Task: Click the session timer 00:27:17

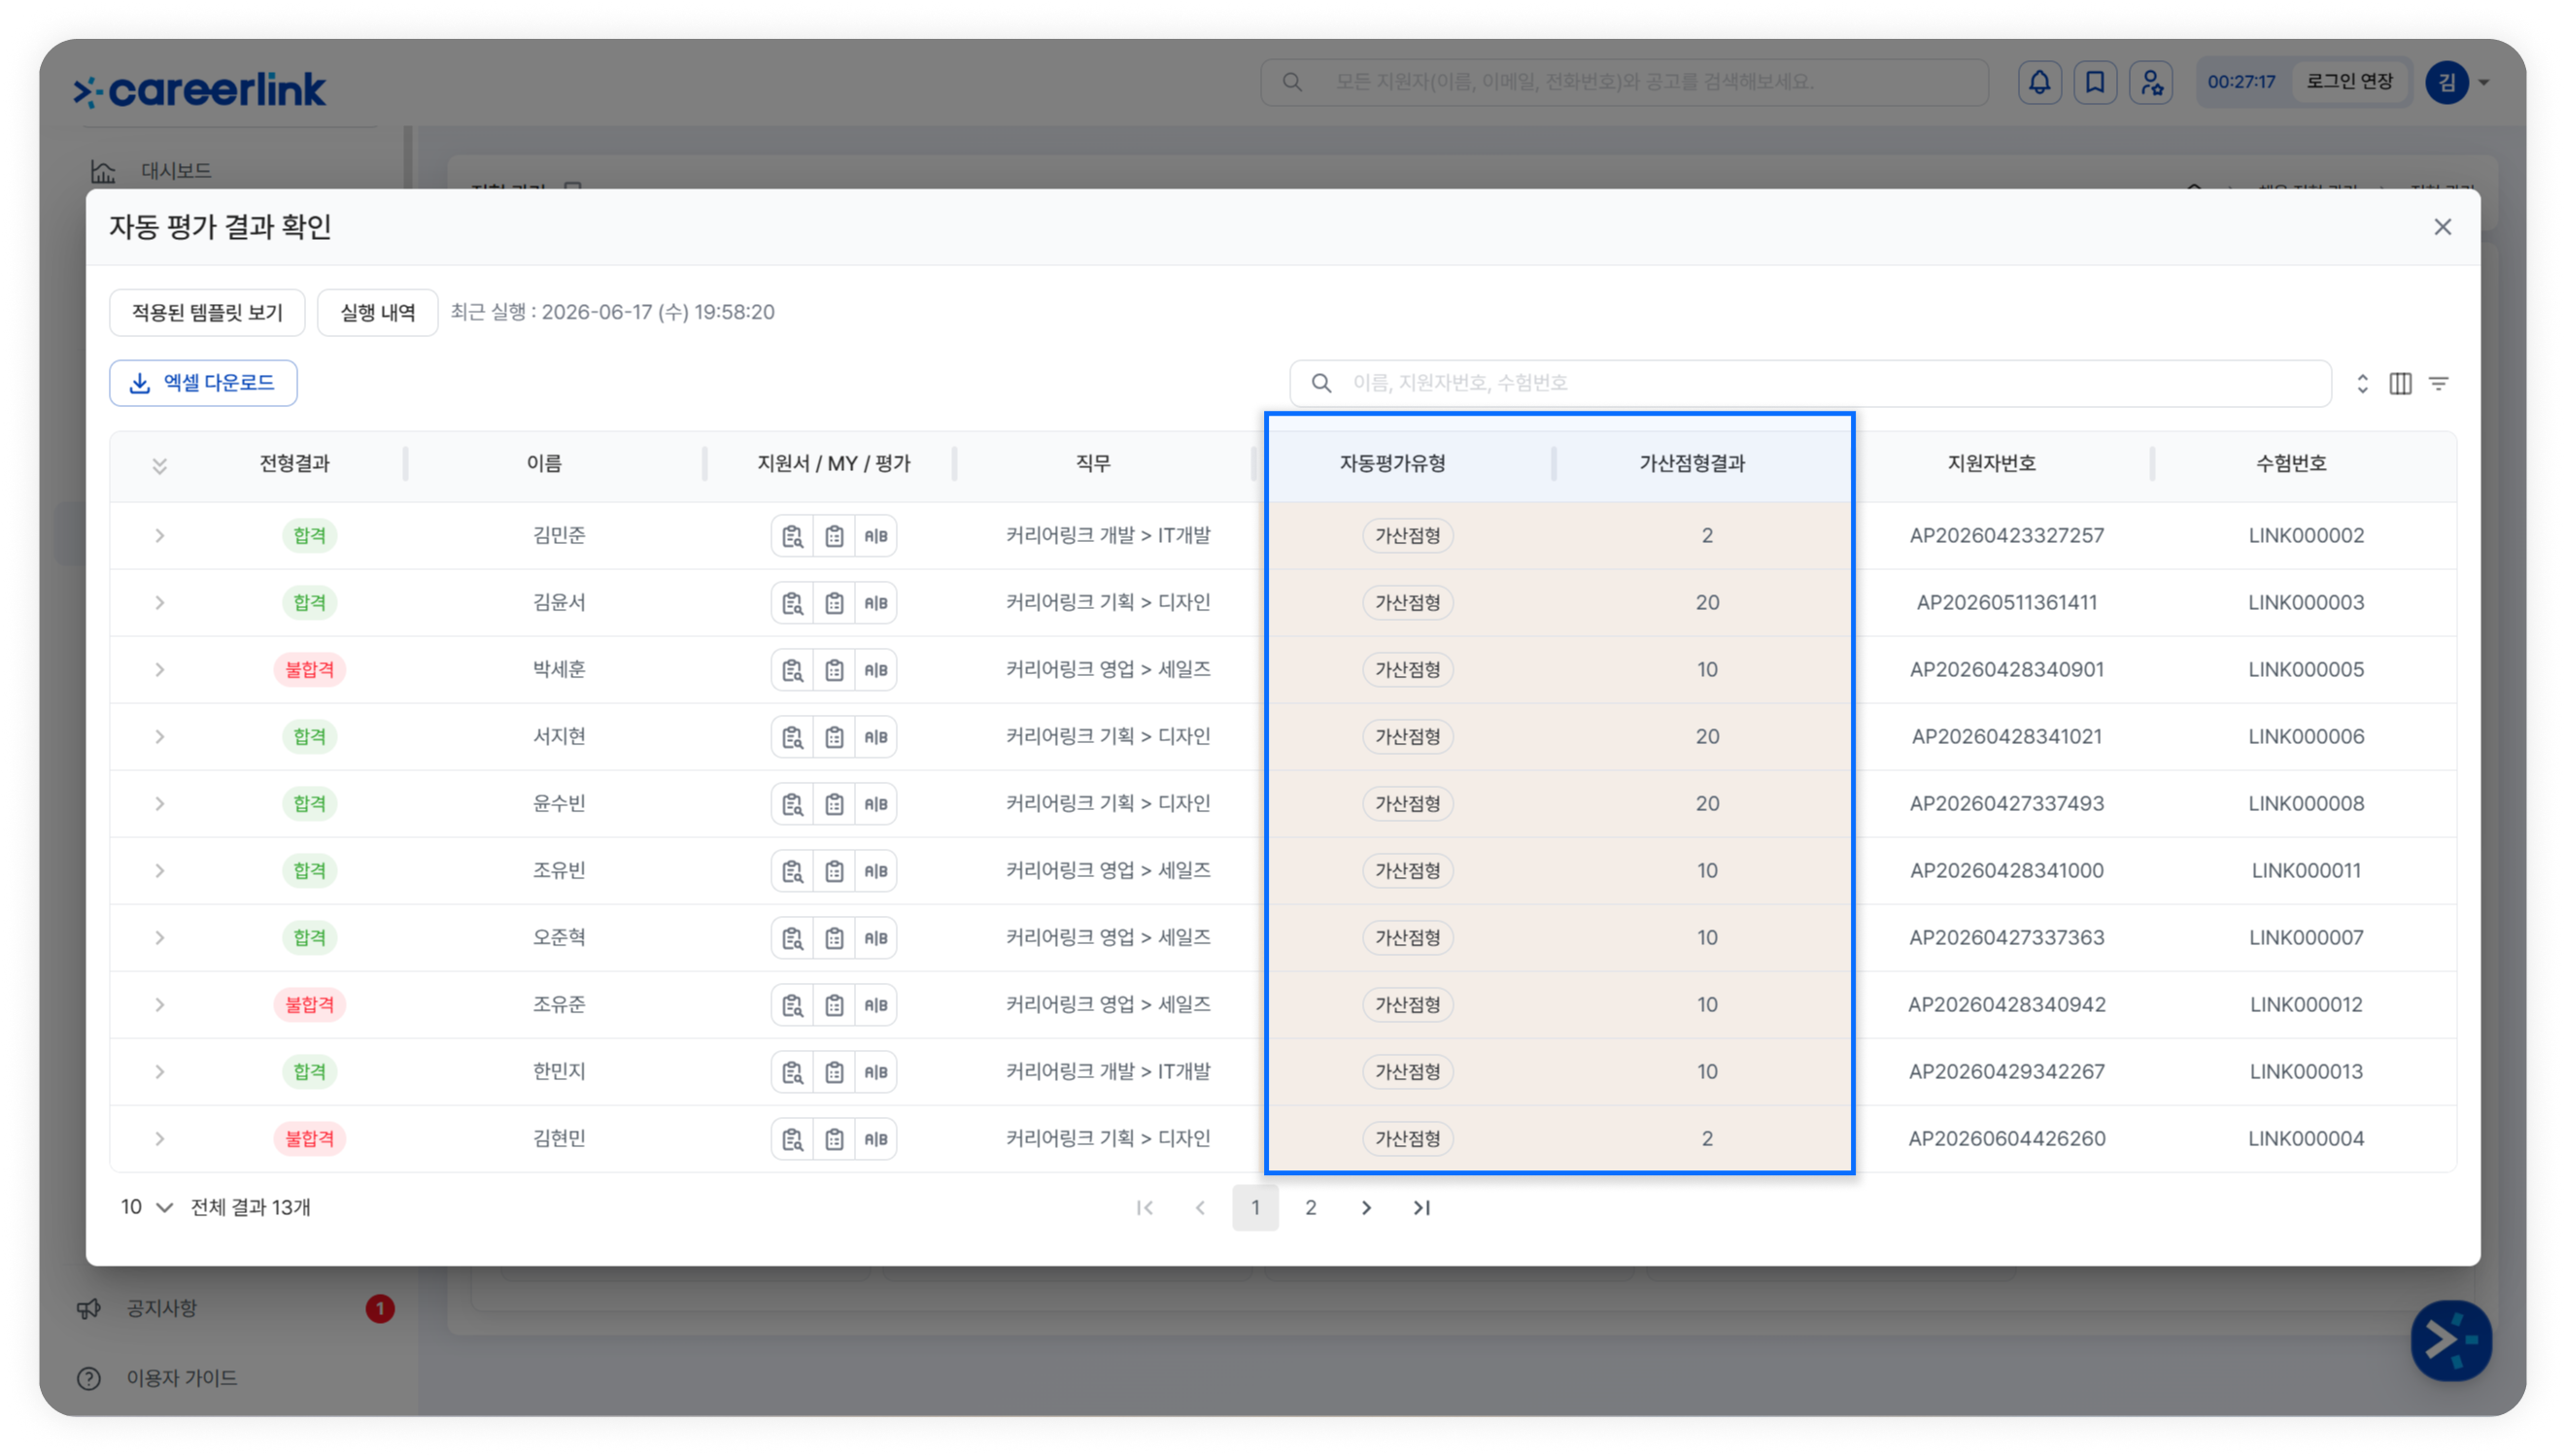Action: click(x=2241, y=82)
